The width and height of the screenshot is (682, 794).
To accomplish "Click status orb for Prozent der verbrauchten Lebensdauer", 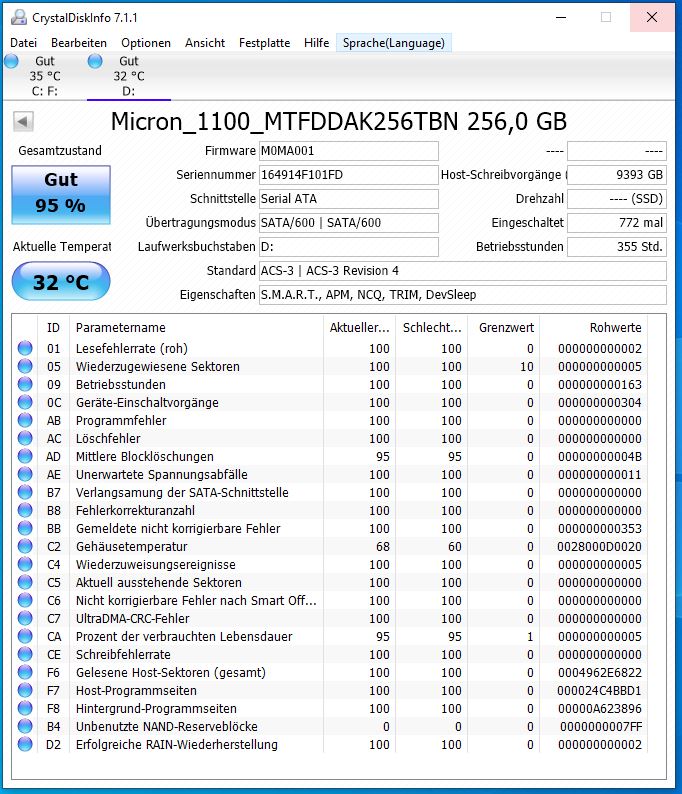I will click(25, 636).
